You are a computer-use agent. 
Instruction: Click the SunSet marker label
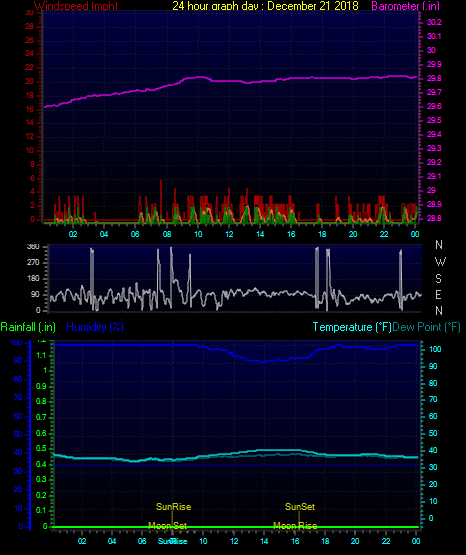[x=300, y=507]
